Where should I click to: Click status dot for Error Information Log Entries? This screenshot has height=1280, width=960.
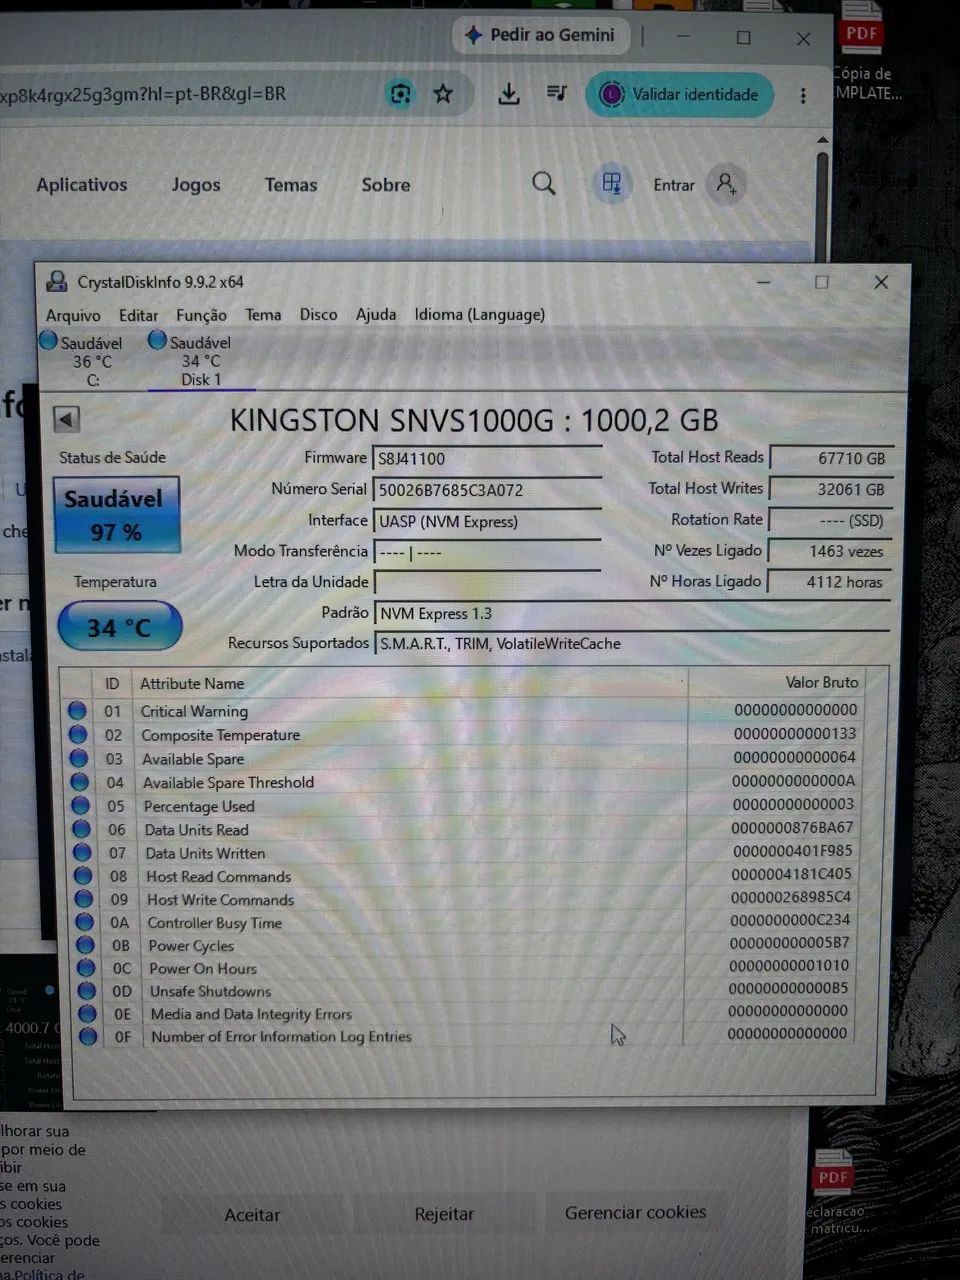(x=88, y=1037)
